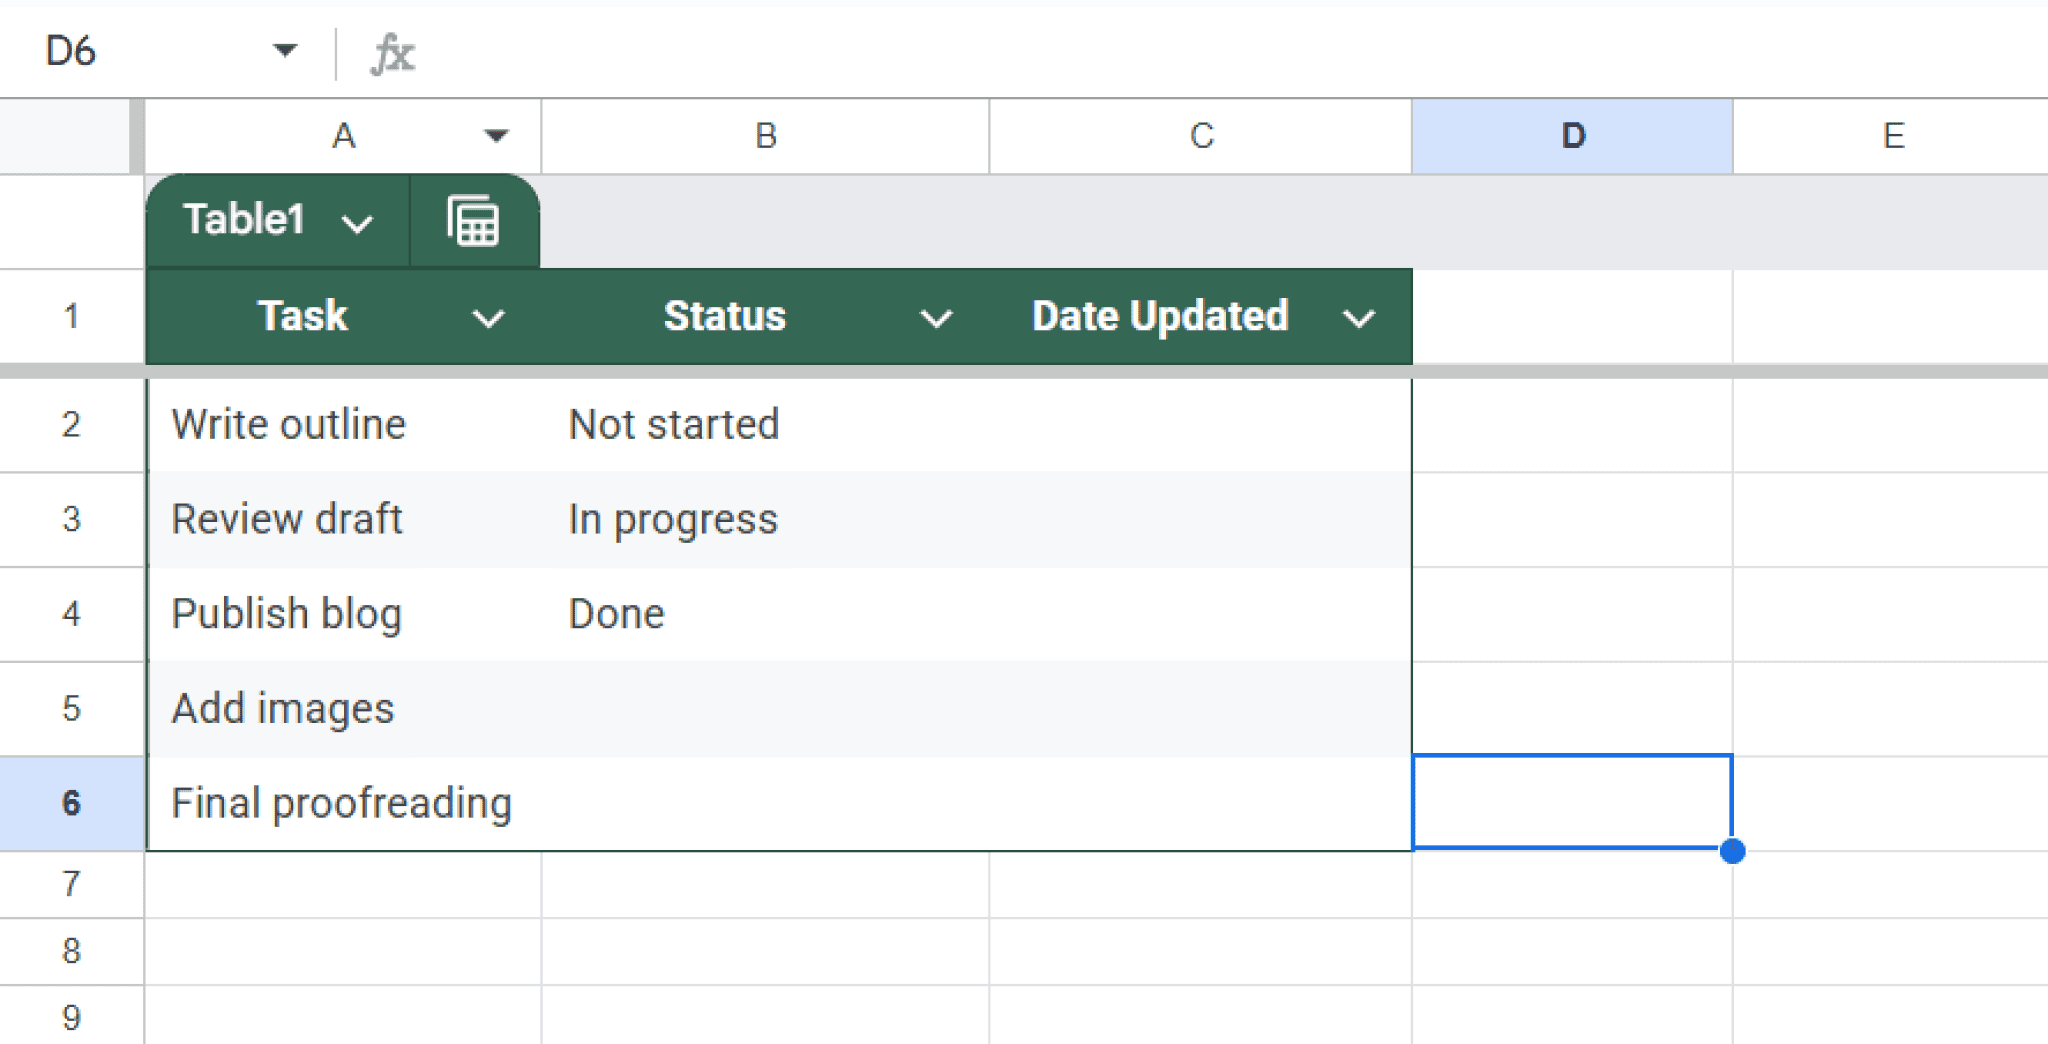Viewport: 2048px width, 1044px height.
Task: Click the select-all corner box
Action: point(66,136)
